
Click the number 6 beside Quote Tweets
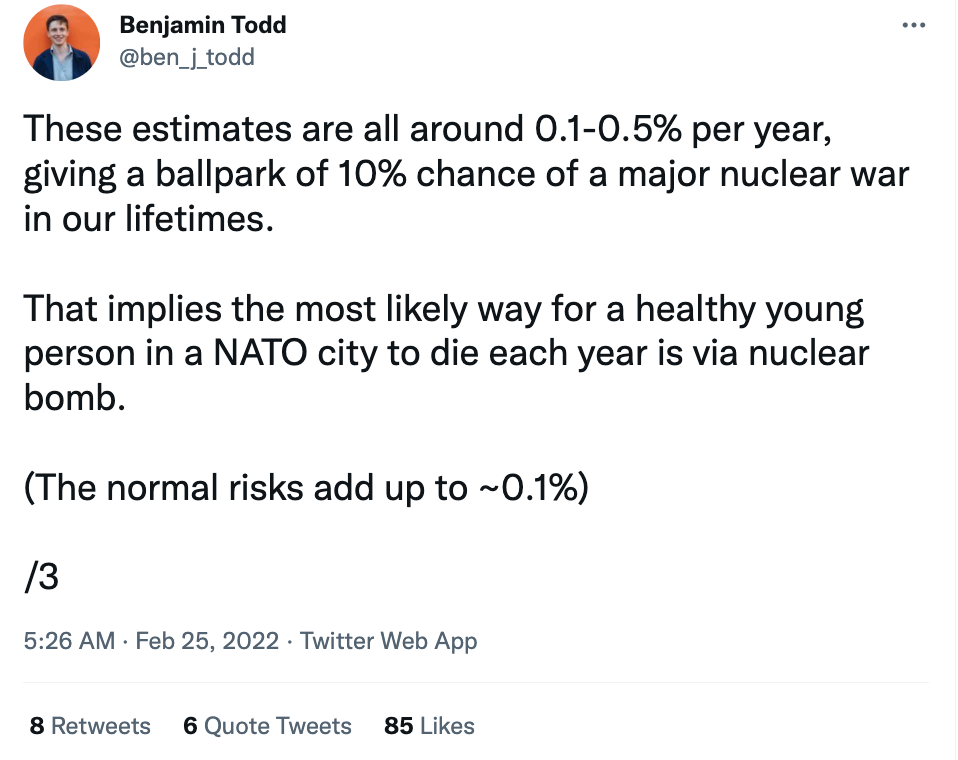[190, 726]
